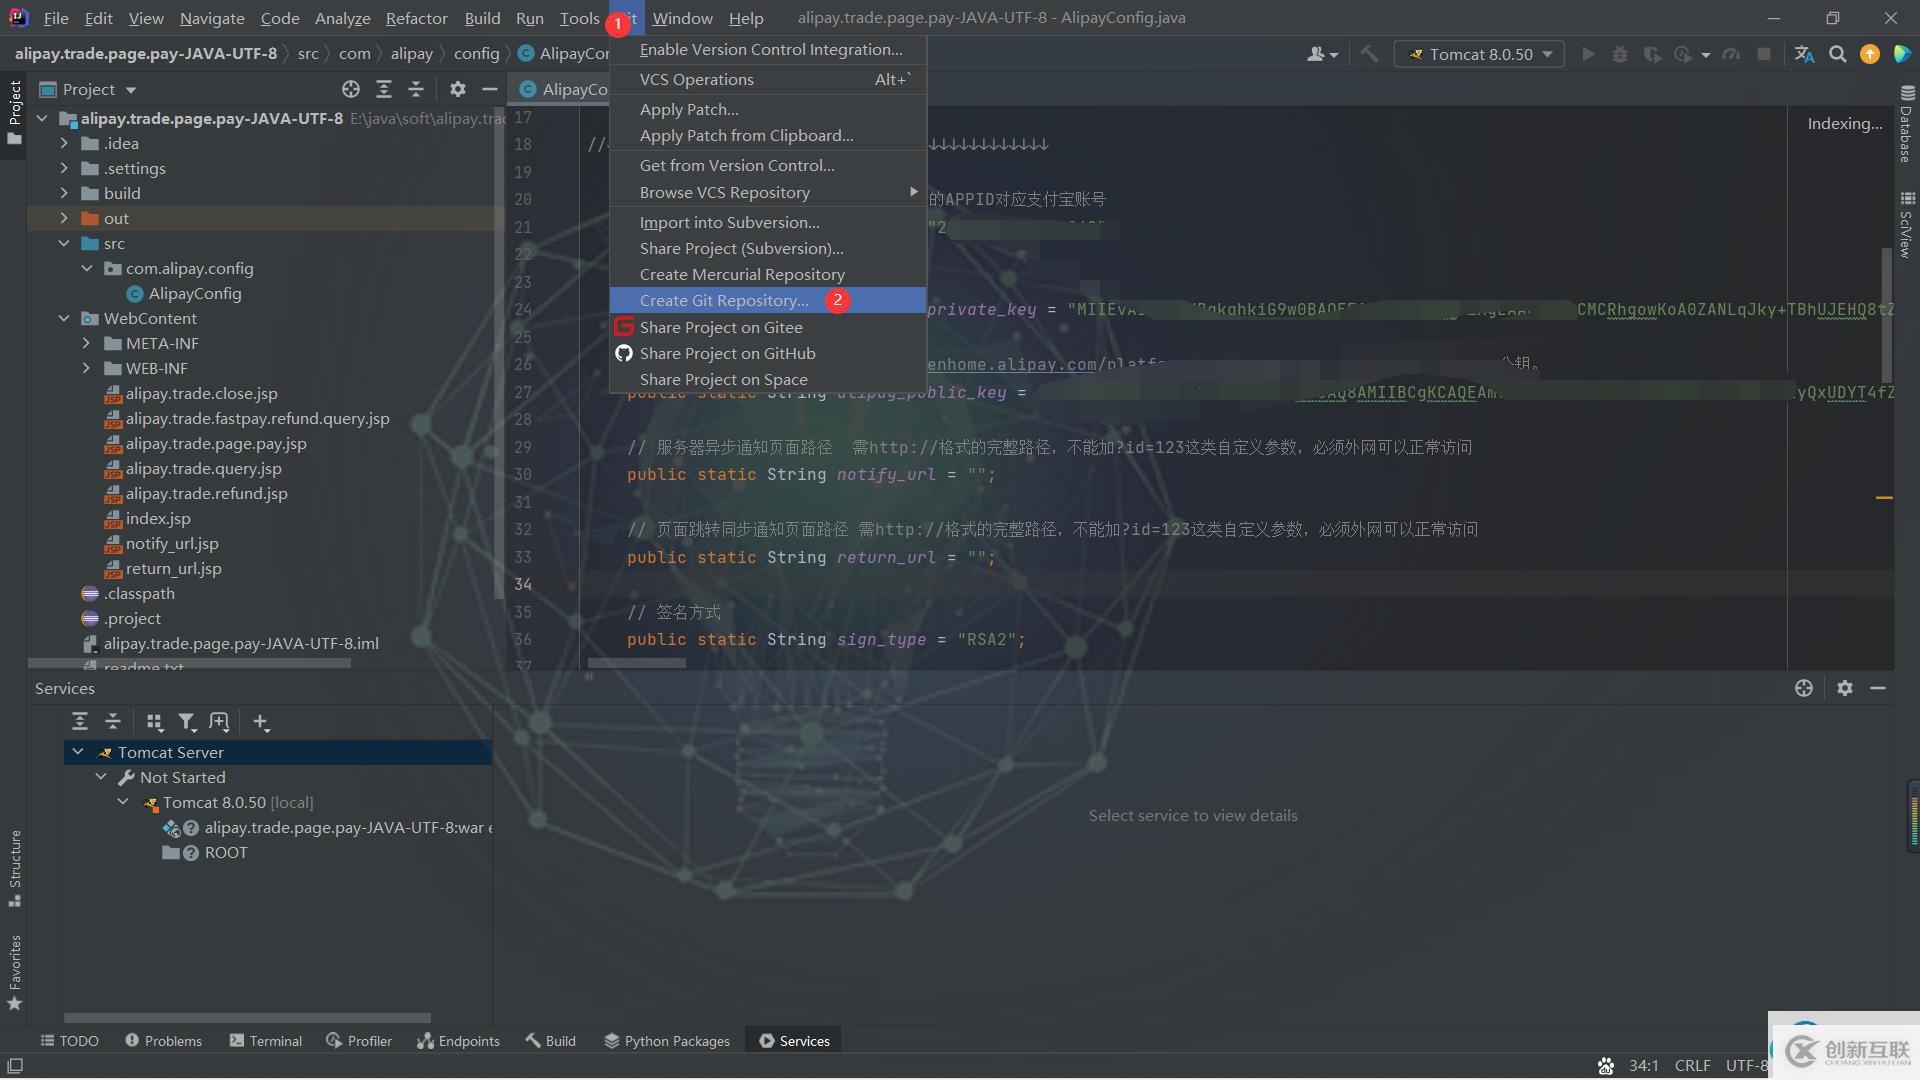Screen dimensions: 1920x1080
Task: Click the Filter icon in Services toolbar
Action: coord(187,721)
